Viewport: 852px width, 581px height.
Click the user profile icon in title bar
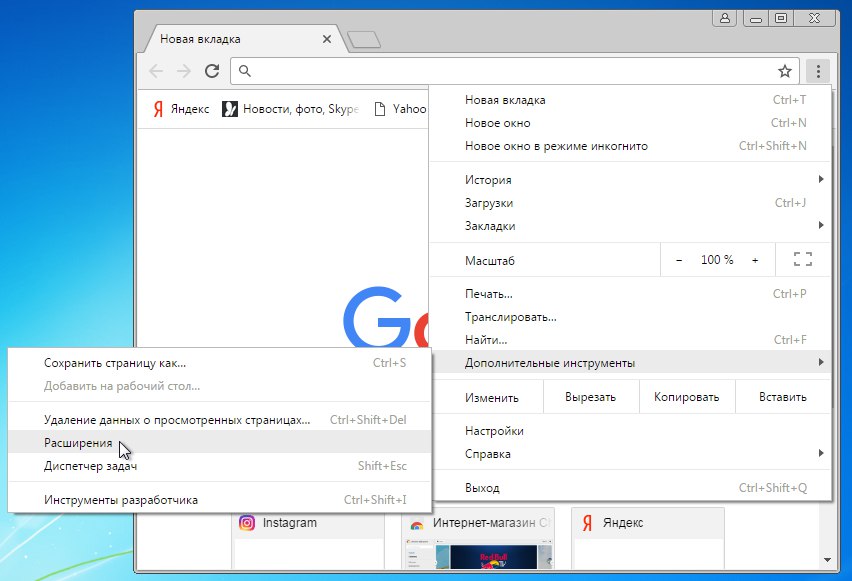[x=725, y=18]
